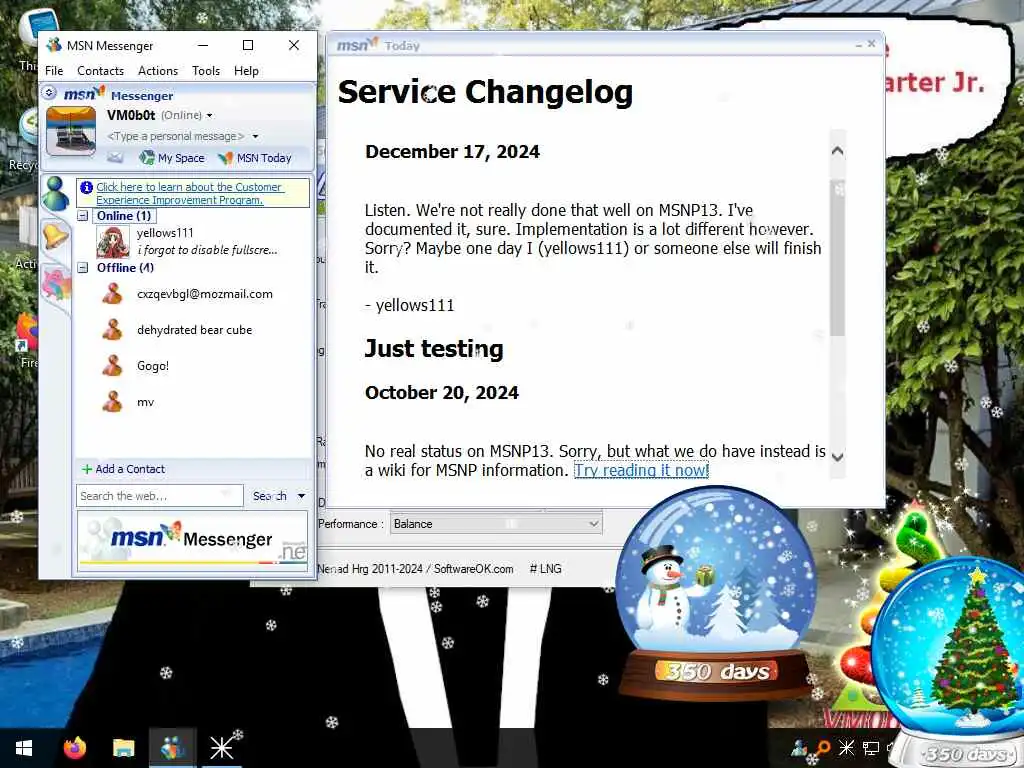Viewport: 1024px width, 768px height.
Task: Select contact Gogo!
Action: point(153,366)
